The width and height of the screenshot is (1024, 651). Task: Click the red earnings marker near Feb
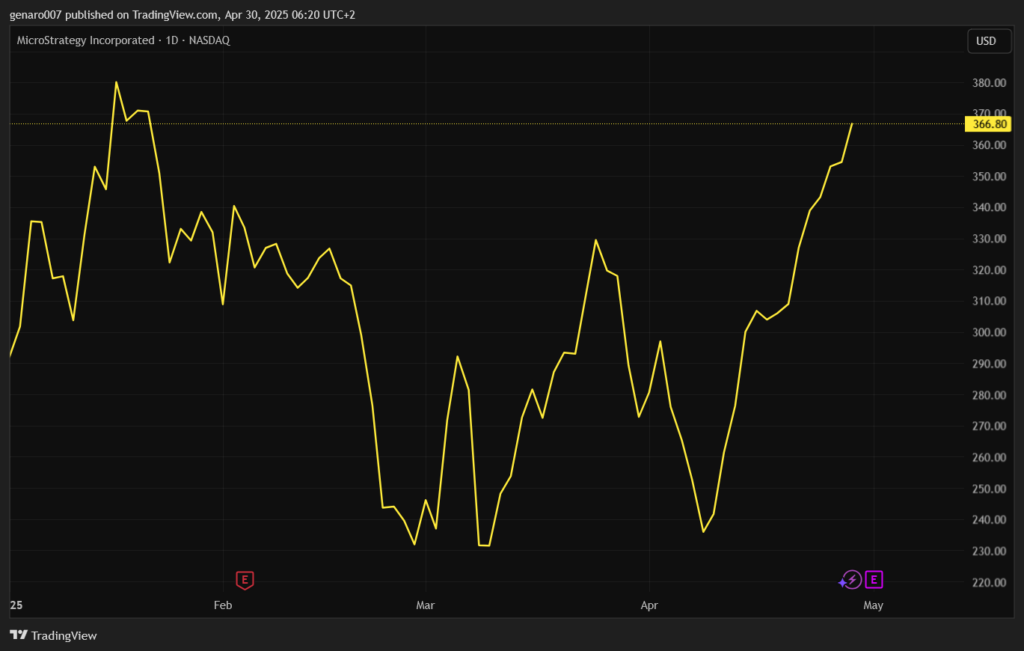[244, 579]
